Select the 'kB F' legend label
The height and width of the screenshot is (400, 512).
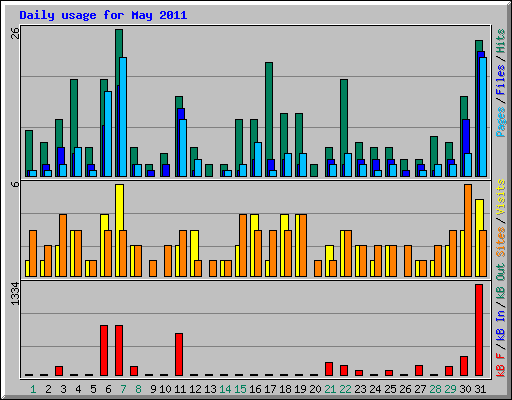(501, 364)
